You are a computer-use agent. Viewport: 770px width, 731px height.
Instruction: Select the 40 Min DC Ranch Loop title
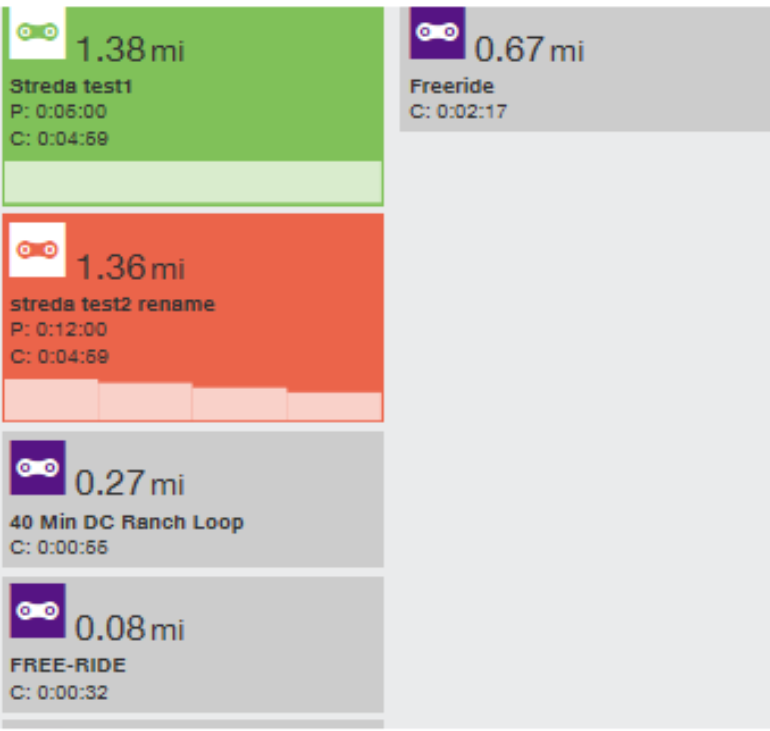point(127,522)
